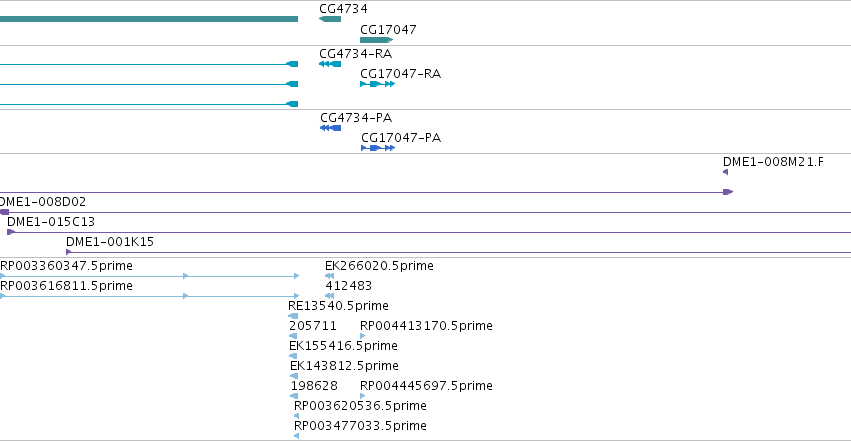Image resolution: width=851 pixels, height=441 pixels.
Task: Select the EK266020.5prime arrow glyph
Action: (329, 276)
